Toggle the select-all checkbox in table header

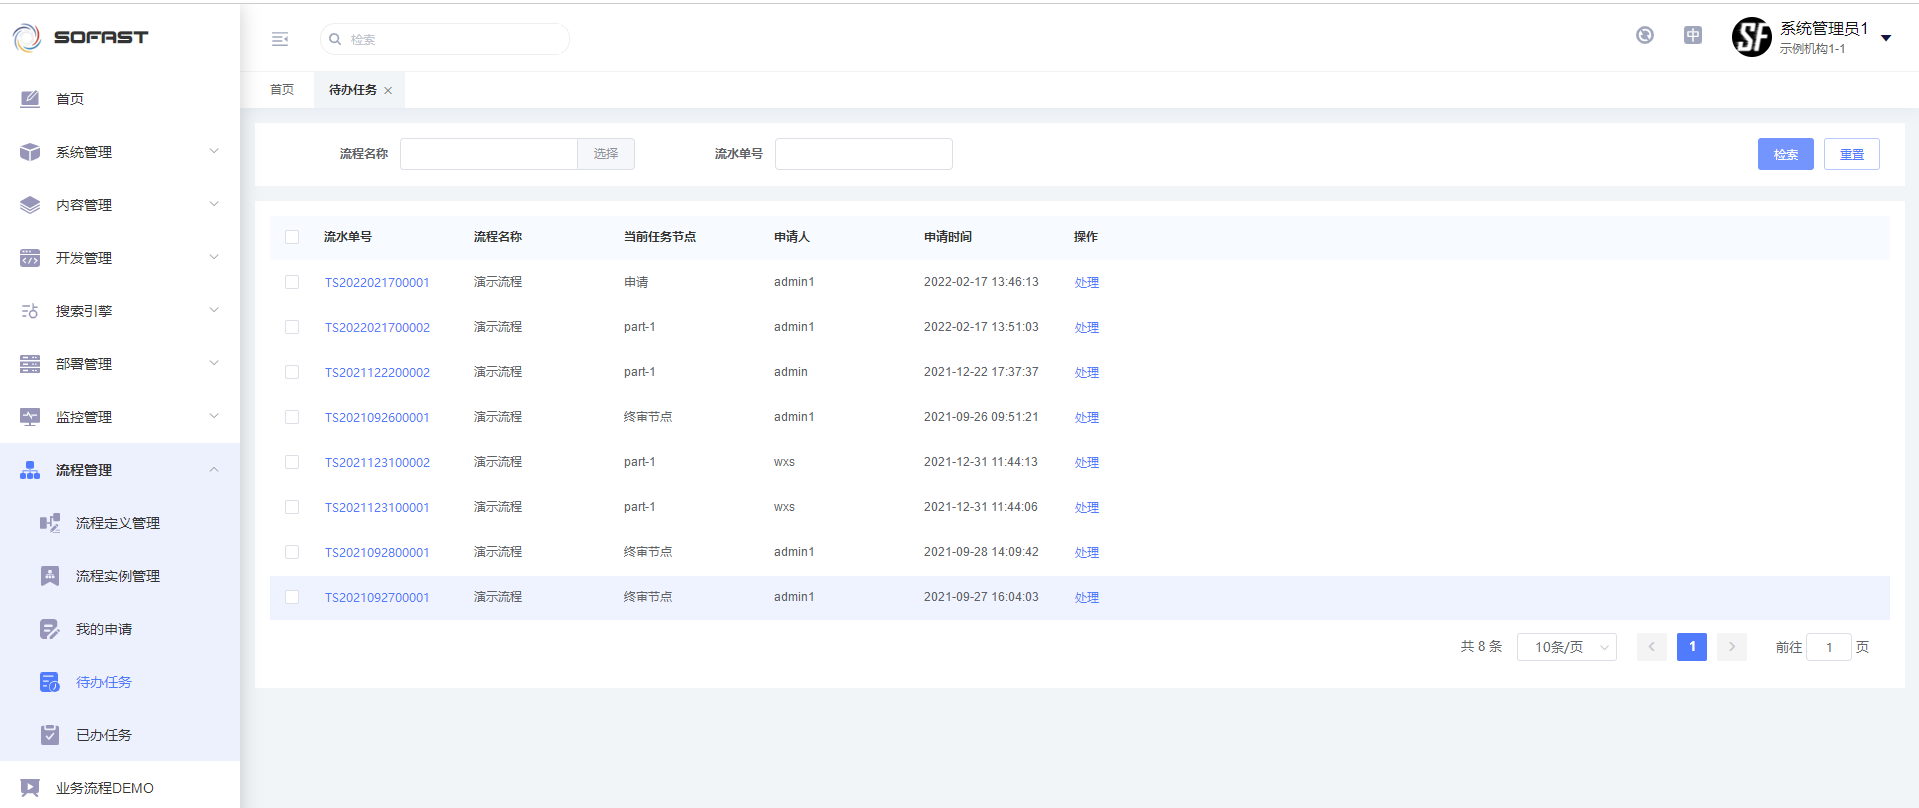(x=292, y=237)
